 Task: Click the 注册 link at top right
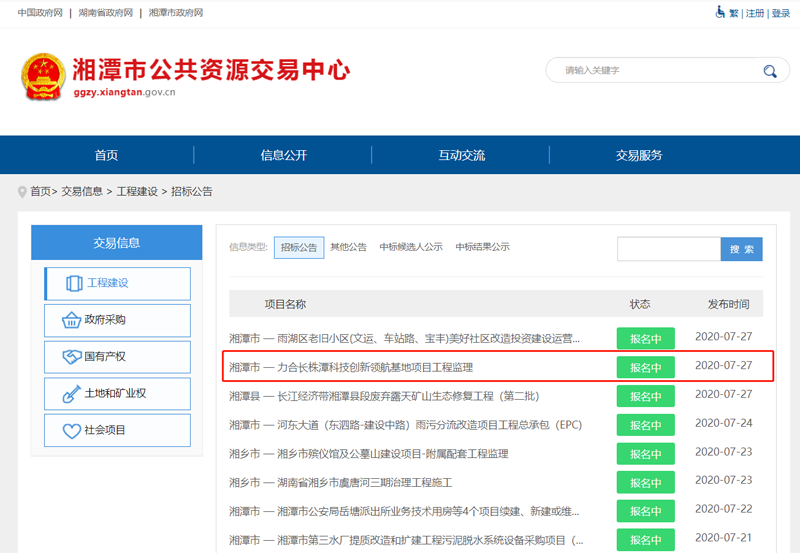(x=754, y=13)
